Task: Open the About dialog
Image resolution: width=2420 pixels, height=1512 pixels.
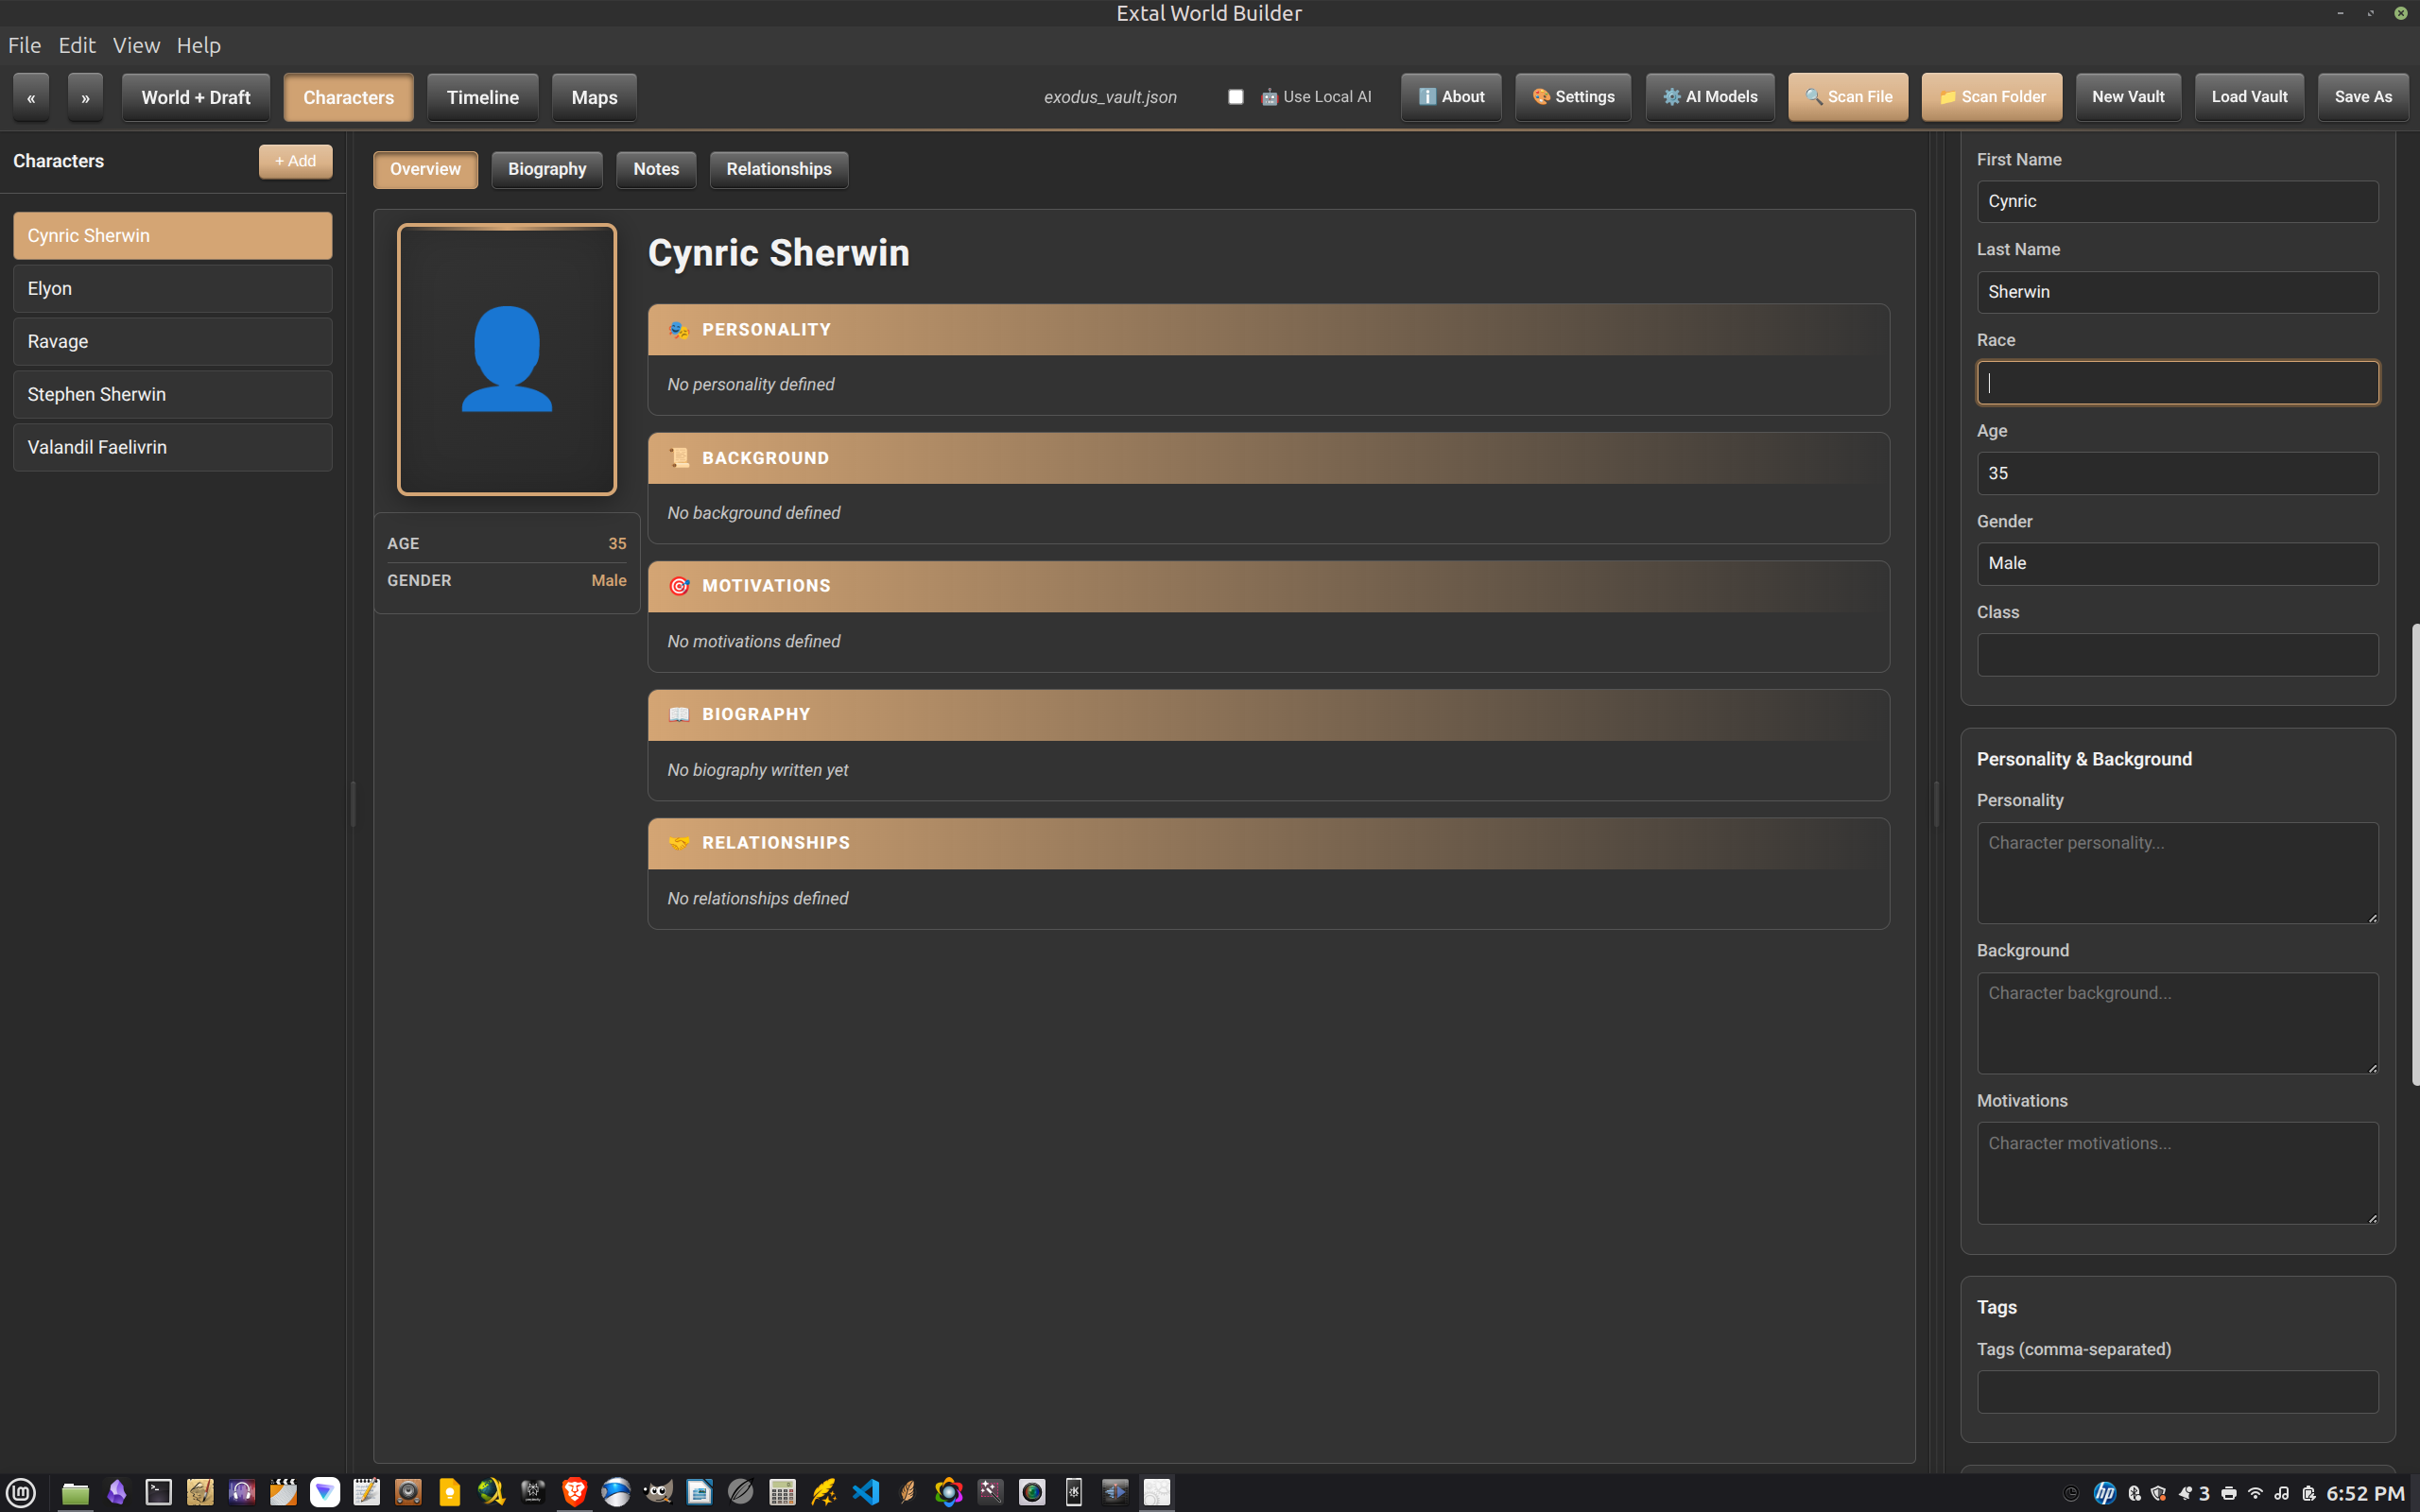Action: [x=1450, y=97]
